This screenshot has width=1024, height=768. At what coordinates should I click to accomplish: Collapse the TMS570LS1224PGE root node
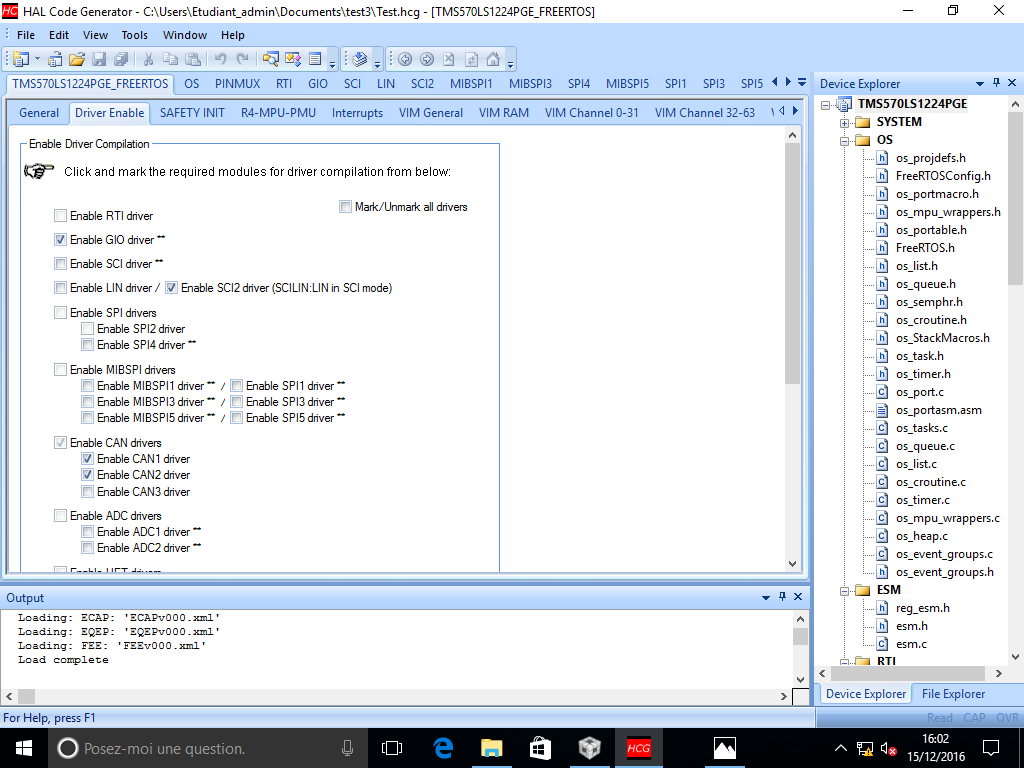coord(826,104)
